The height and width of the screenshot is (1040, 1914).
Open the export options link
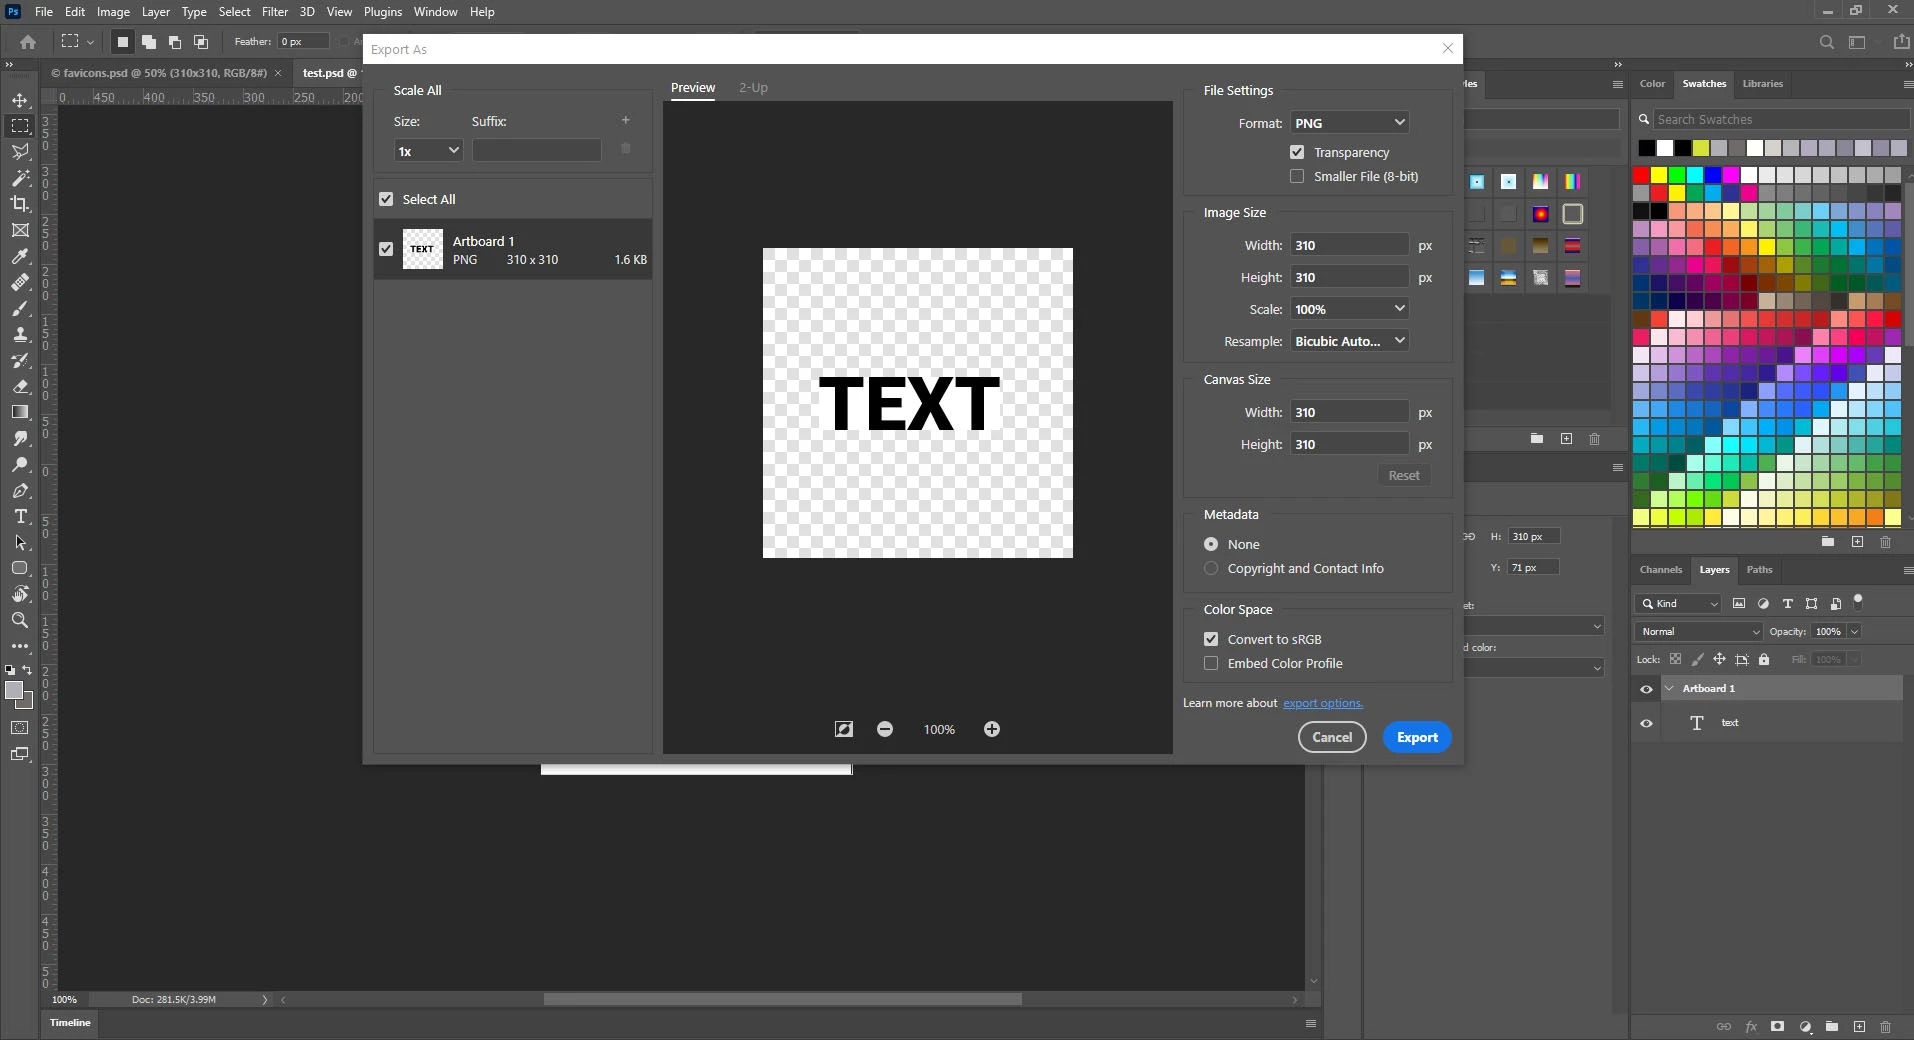pos(1323,703)
